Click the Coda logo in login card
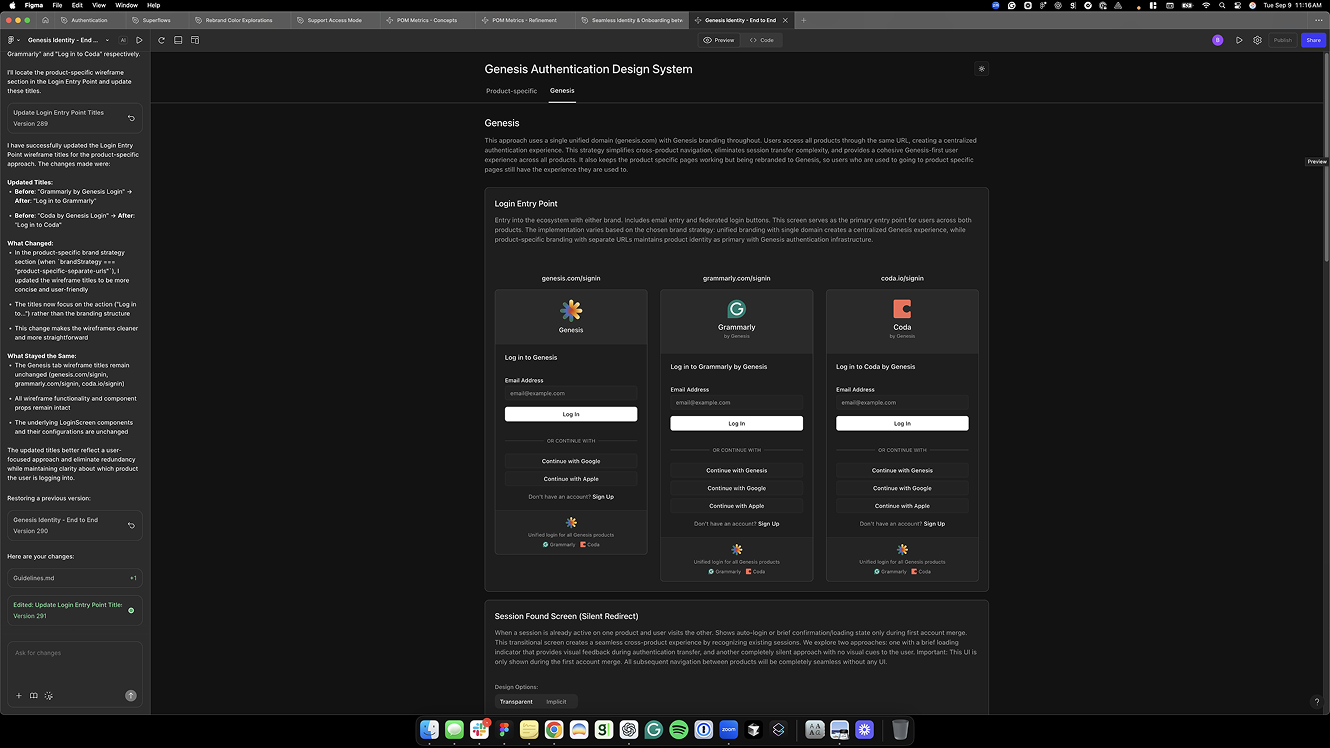Image resolution: width=1330 pixels, height=748 pixels. pyautogui.click(x=902, y=309)
